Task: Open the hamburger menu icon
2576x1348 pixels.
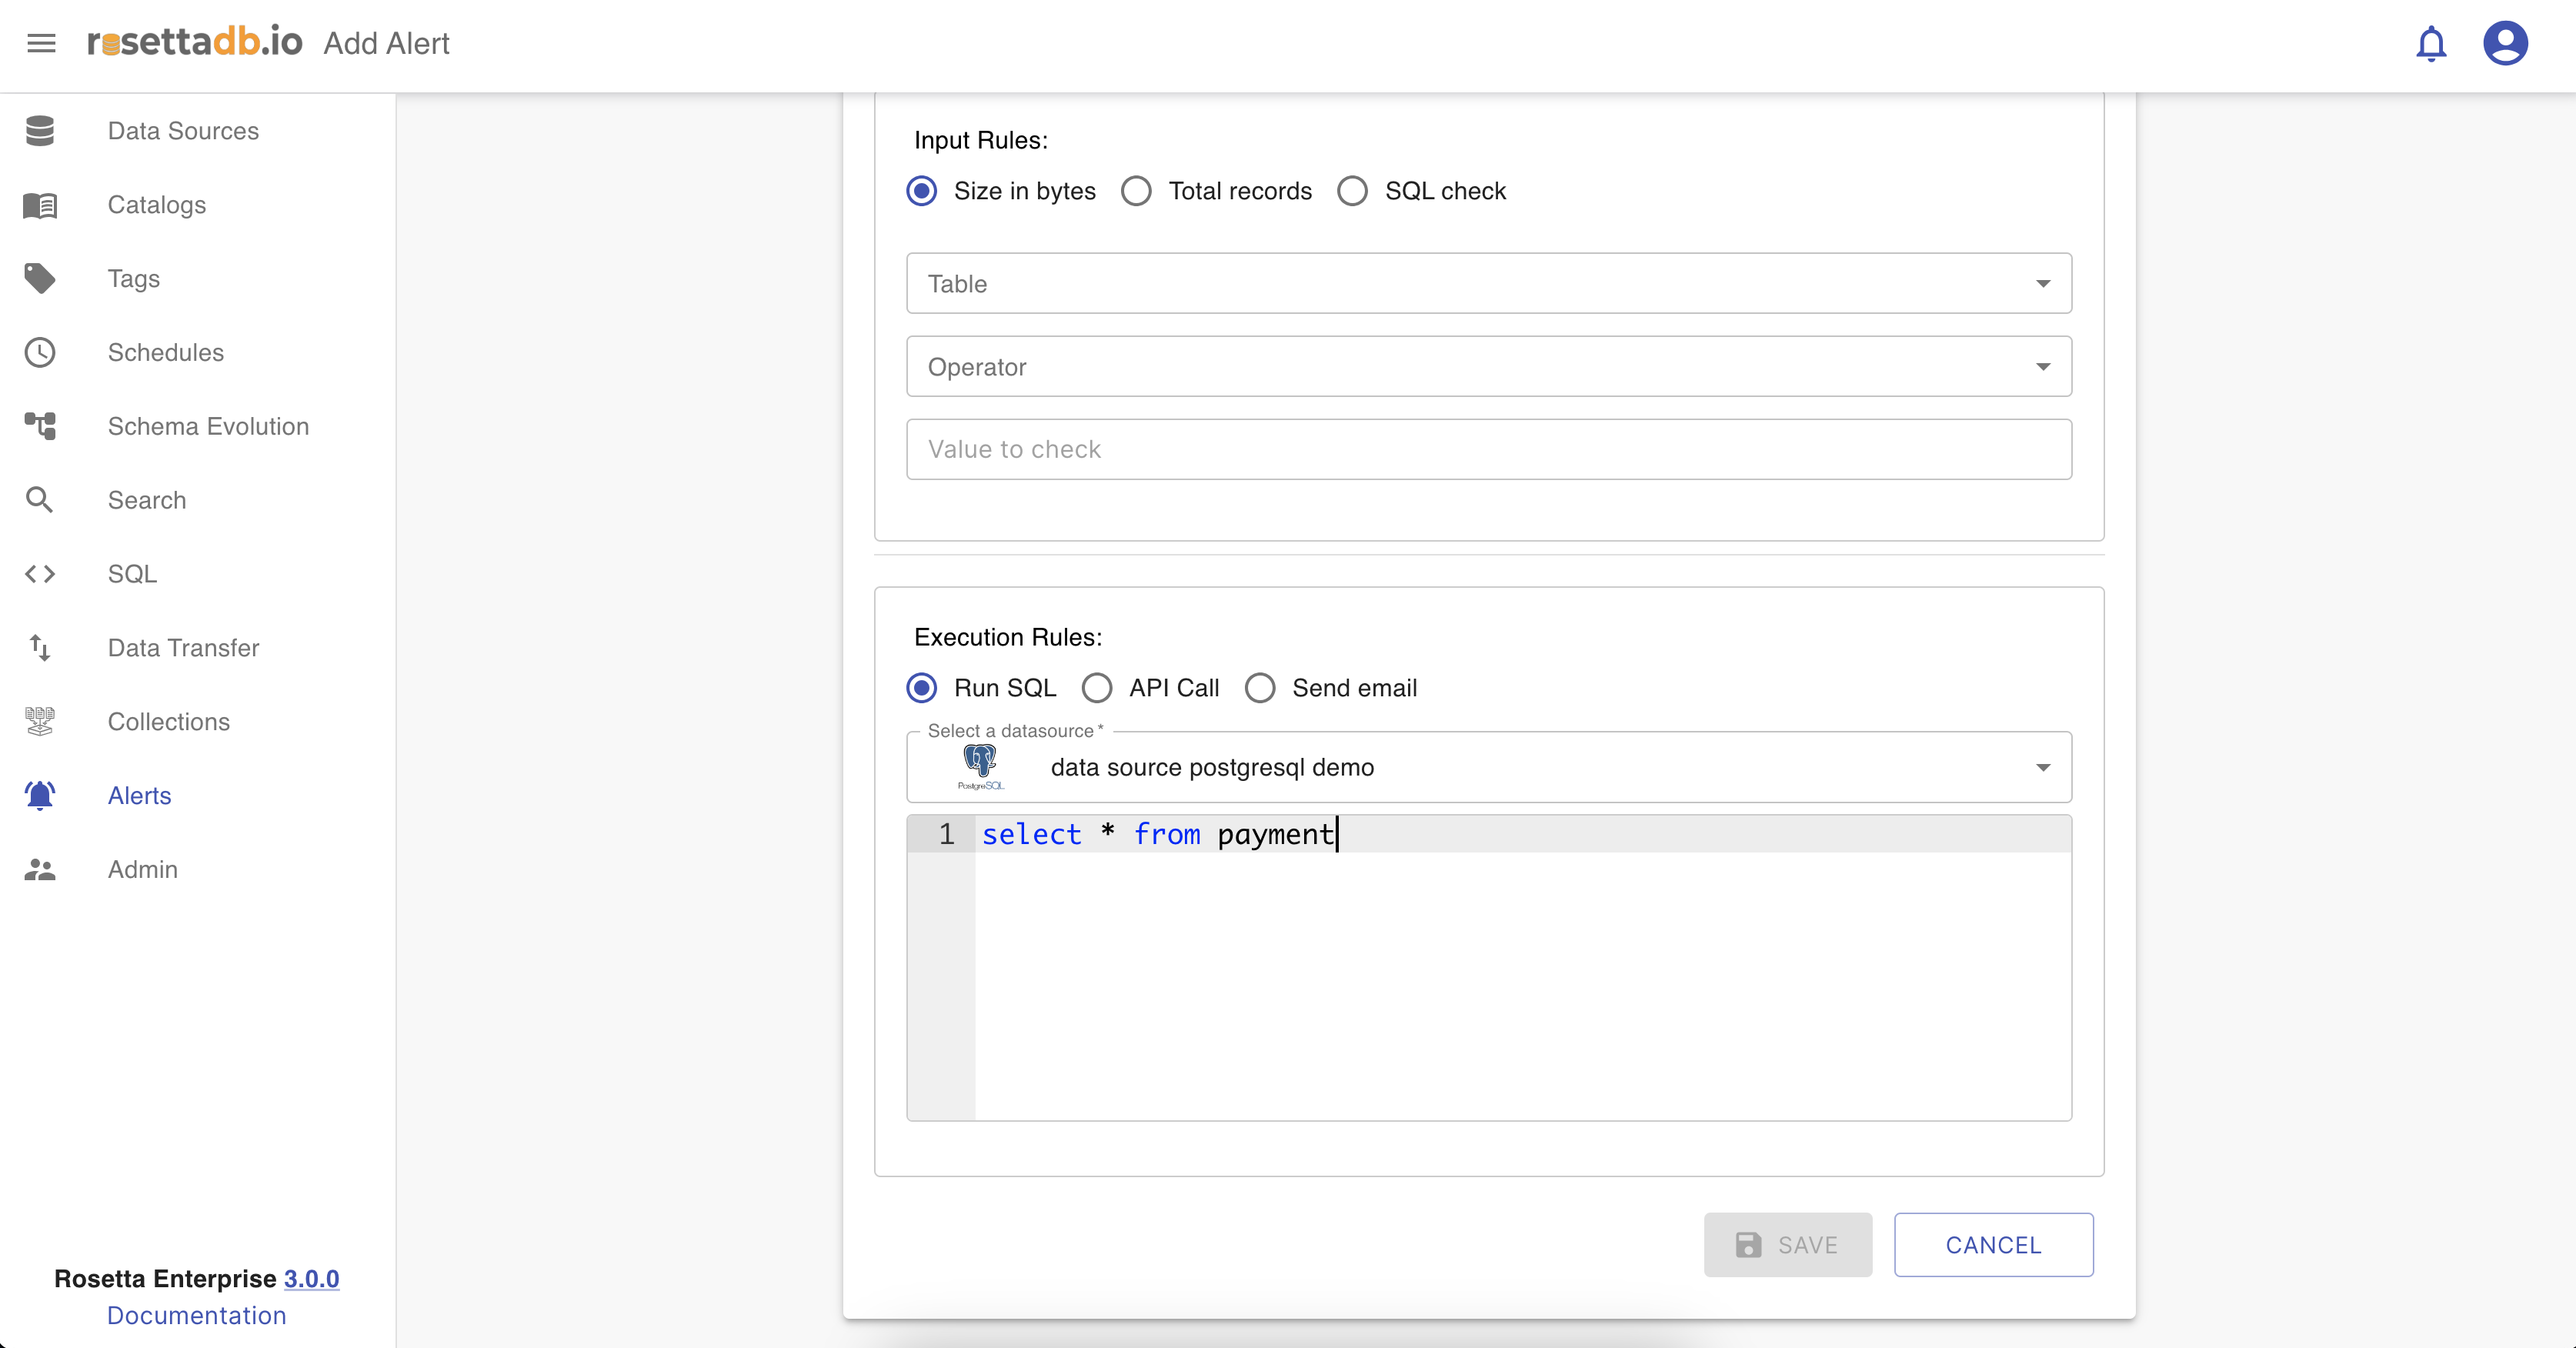Action: 41,43
